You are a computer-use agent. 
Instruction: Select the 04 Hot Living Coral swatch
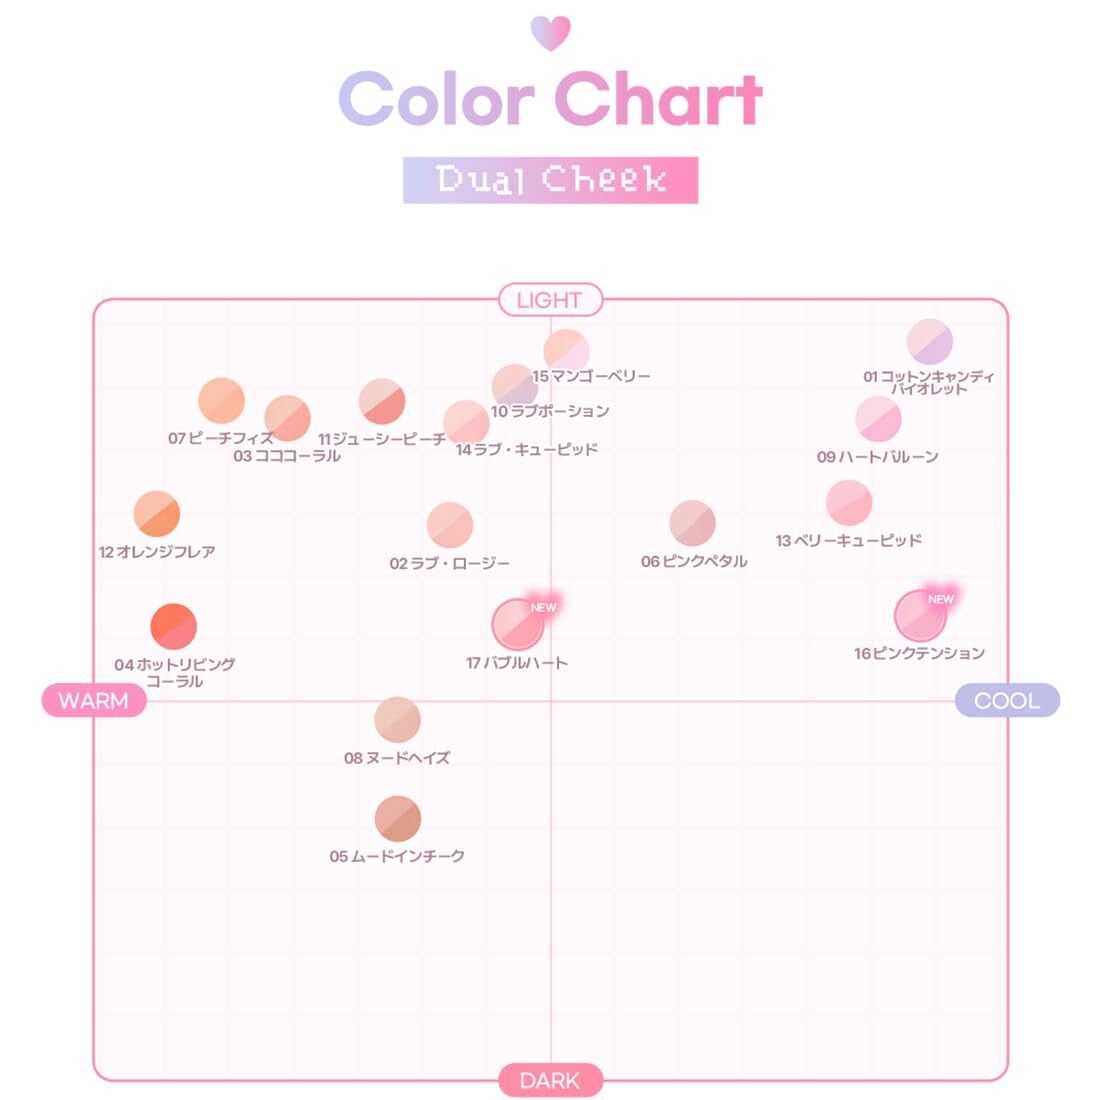[173, 627]
